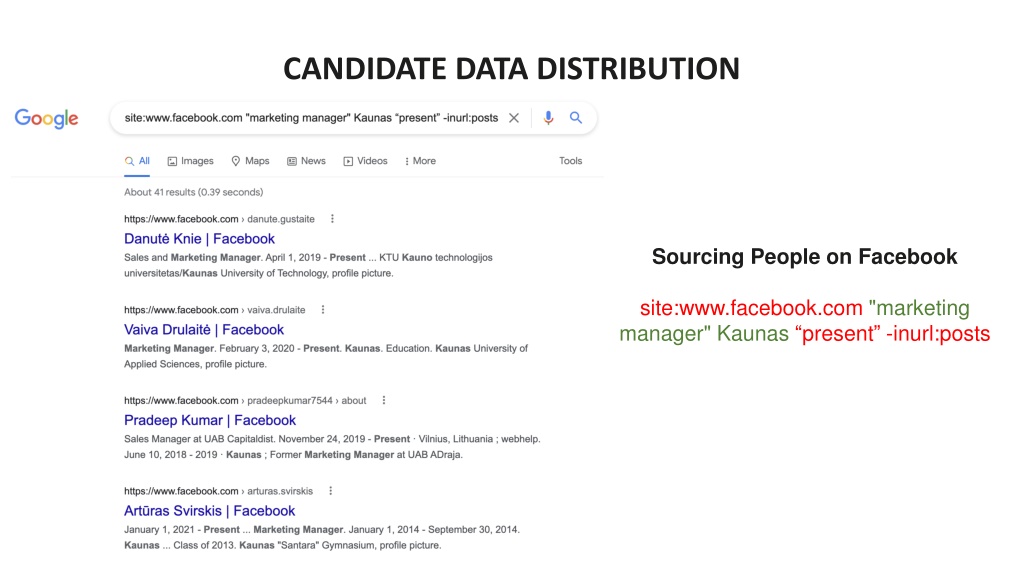Open options dots beside pradeepkumar7544 result
The height and width of the screenshot is (576, 1024).
point(384,400)
